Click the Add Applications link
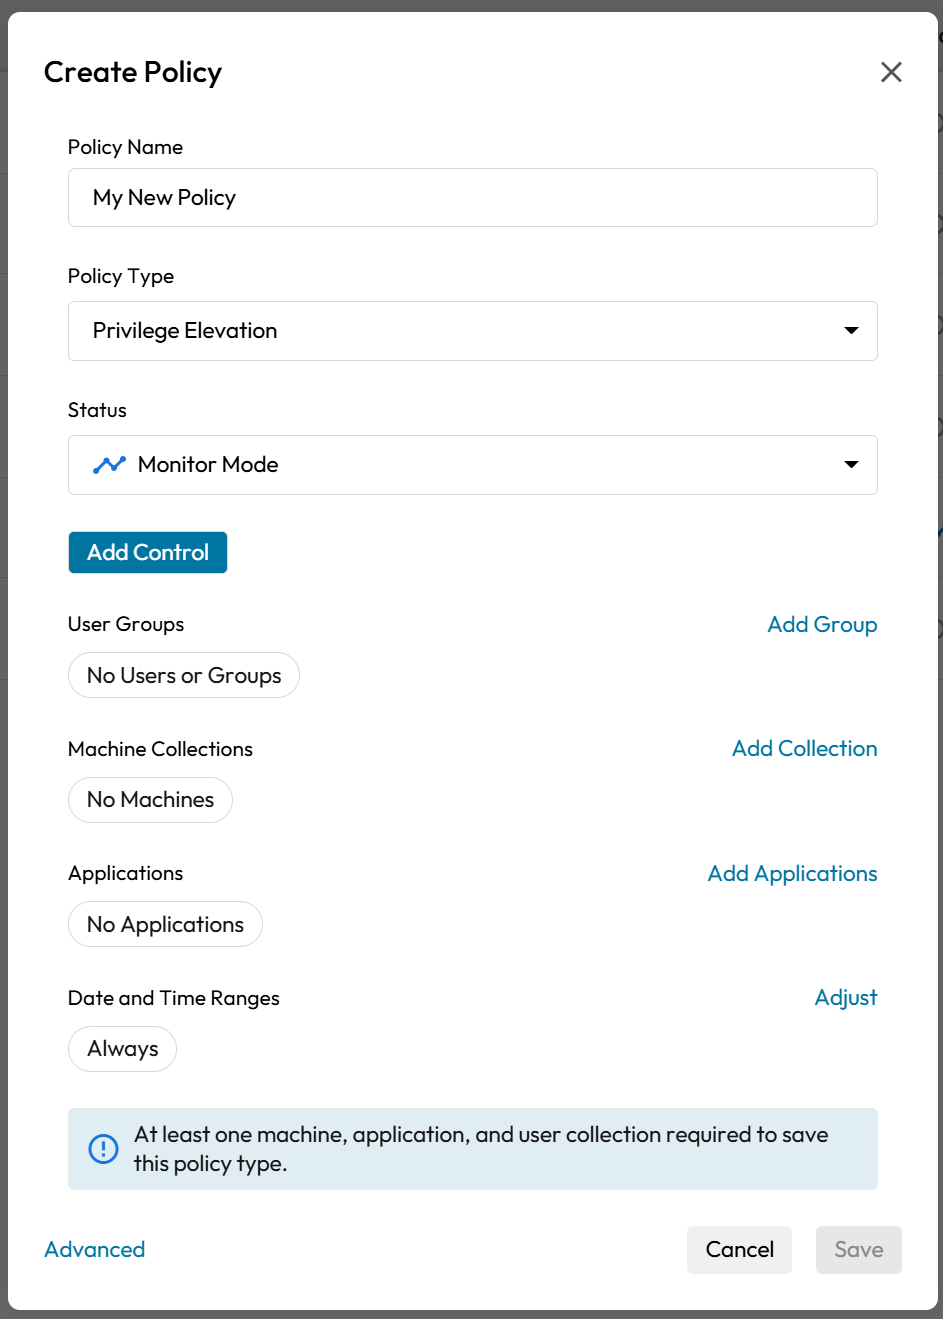 [x=792, y=874]
